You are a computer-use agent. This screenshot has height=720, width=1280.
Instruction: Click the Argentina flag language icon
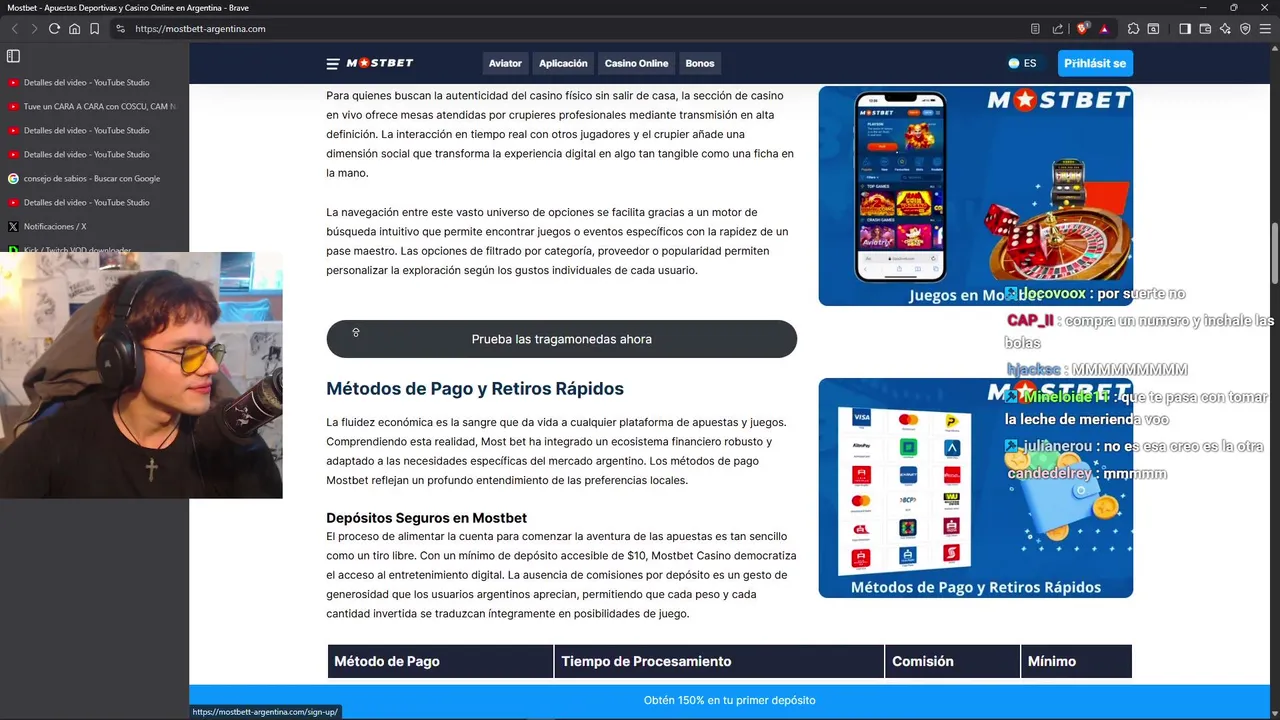(x=1013, y=63)
